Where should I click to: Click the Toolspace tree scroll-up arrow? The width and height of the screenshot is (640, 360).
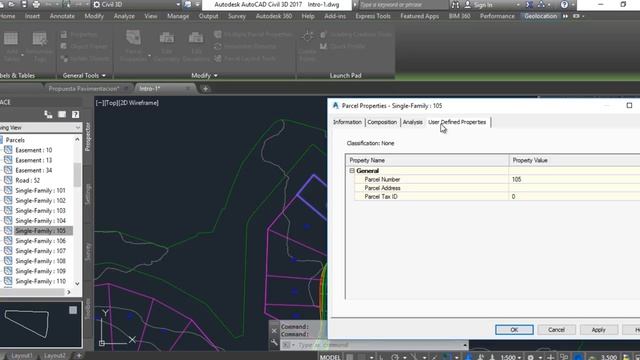[77, 140]
